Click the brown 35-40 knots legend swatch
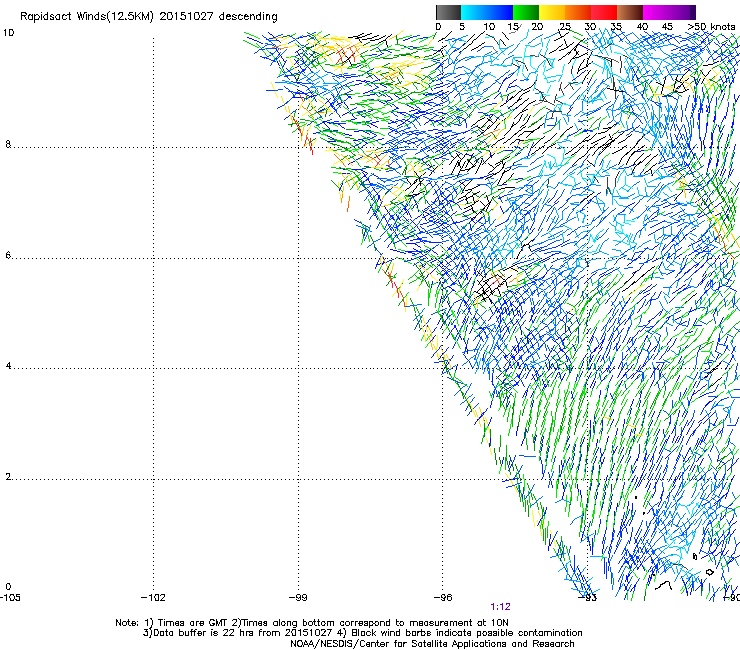The image size is (740, 650). [x=630, y=12]
